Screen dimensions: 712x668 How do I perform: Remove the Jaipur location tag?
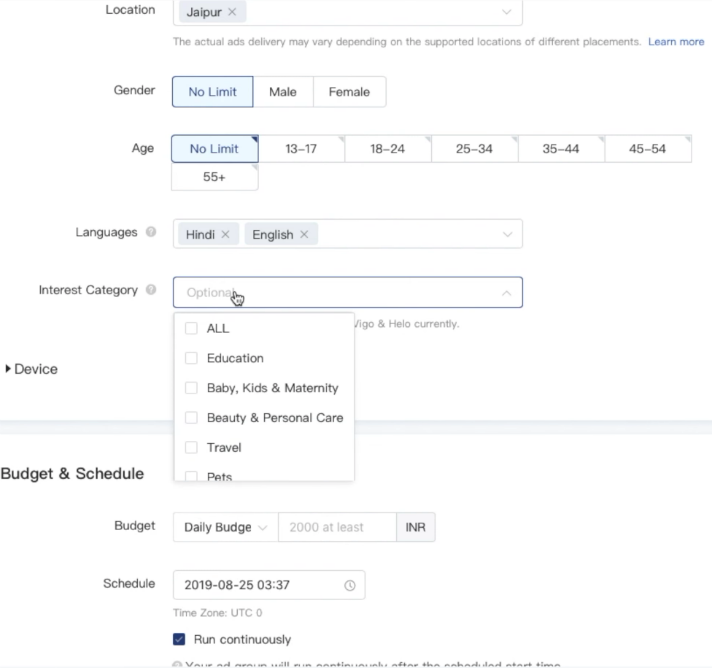pyautogui.click(x=232, y=12)
